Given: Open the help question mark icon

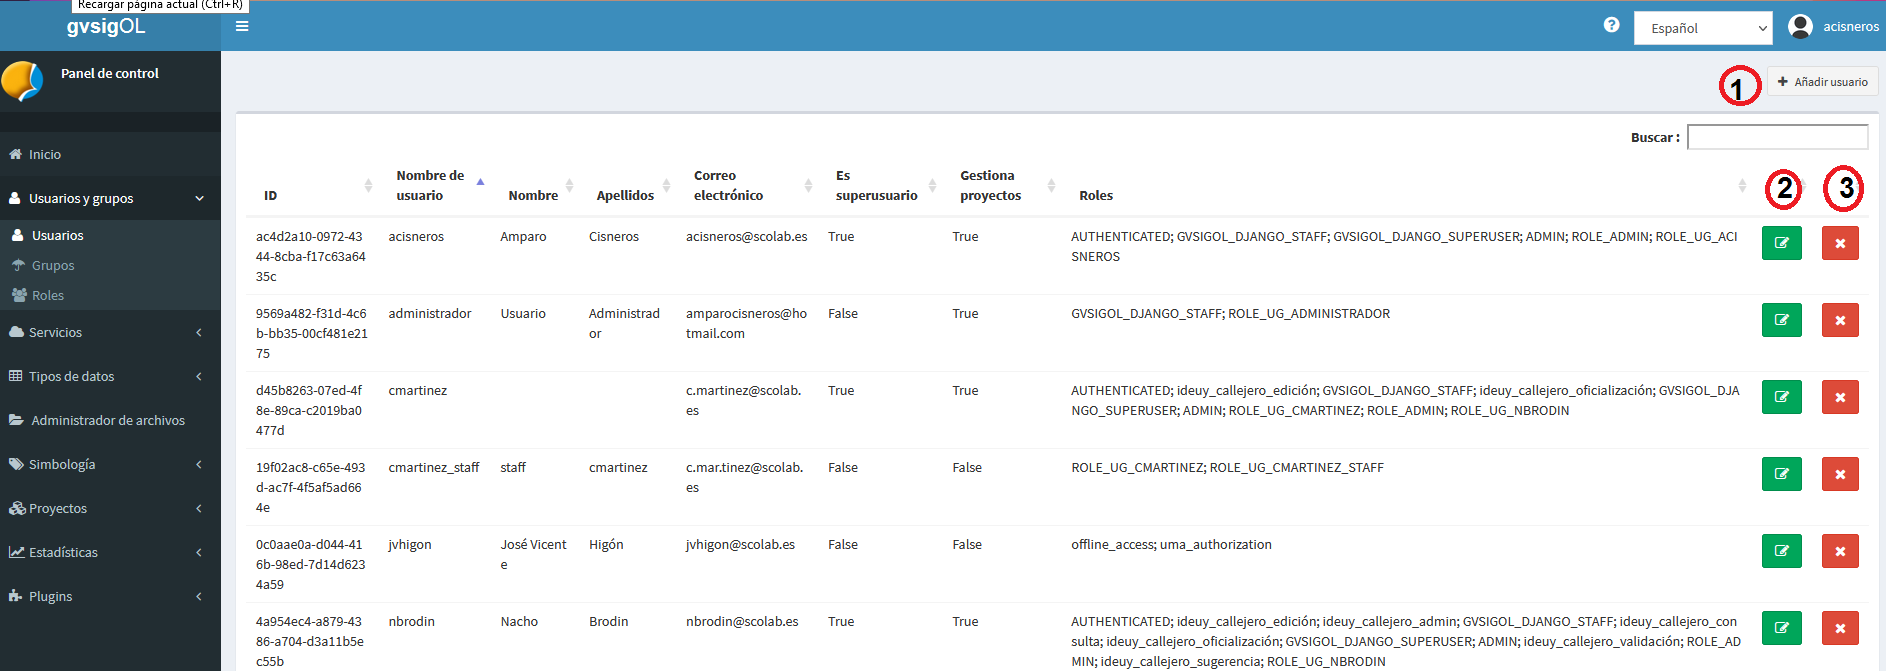Looking at the screenshot, I should pos(1611,25).
